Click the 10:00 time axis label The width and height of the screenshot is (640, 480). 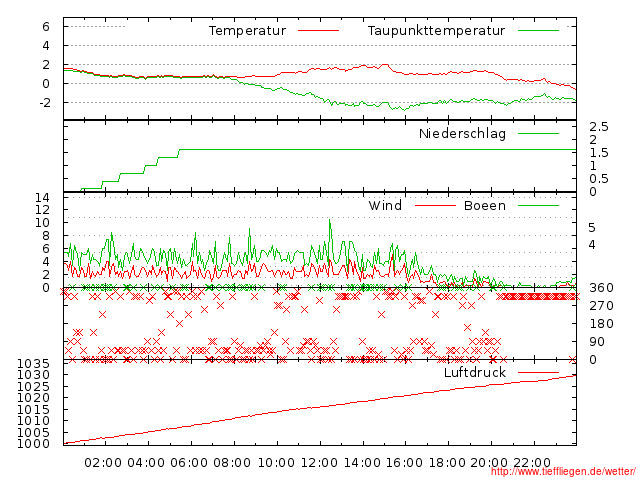[x=276, y=463]
